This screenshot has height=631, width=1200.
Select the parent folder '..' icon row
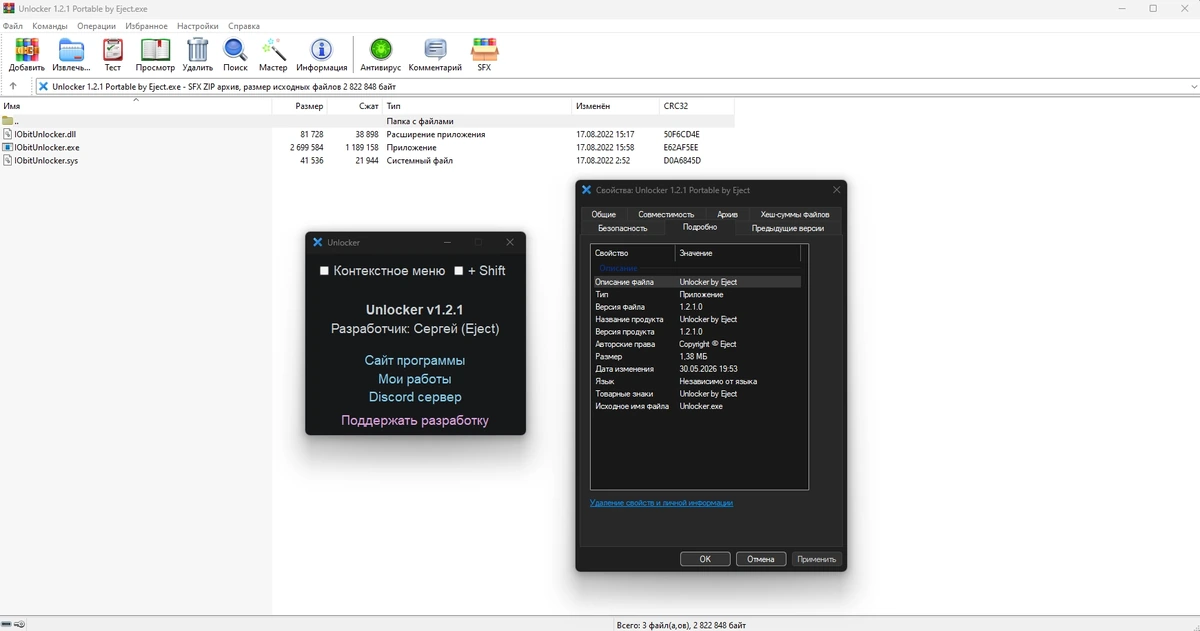pyautogui.click(x=367, y=121)
